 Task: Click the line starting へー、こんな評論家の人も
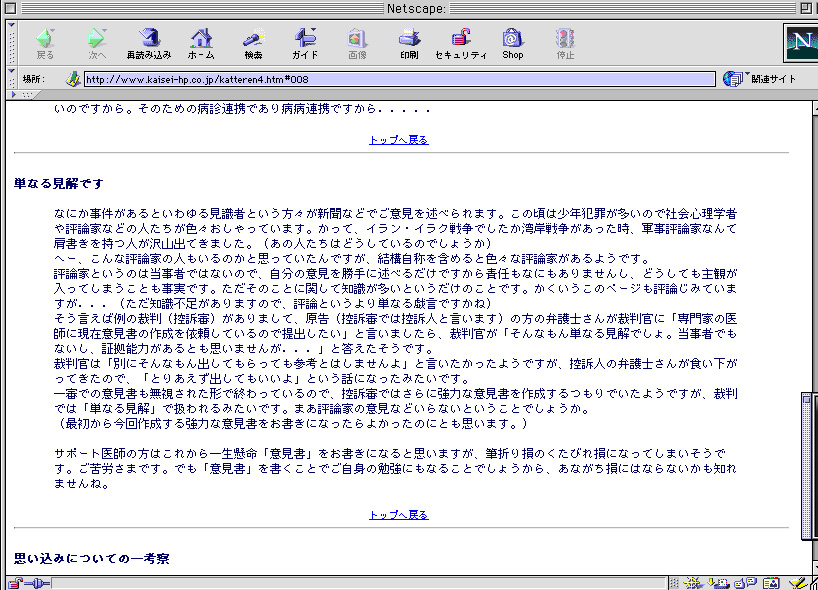coord(353,259)
